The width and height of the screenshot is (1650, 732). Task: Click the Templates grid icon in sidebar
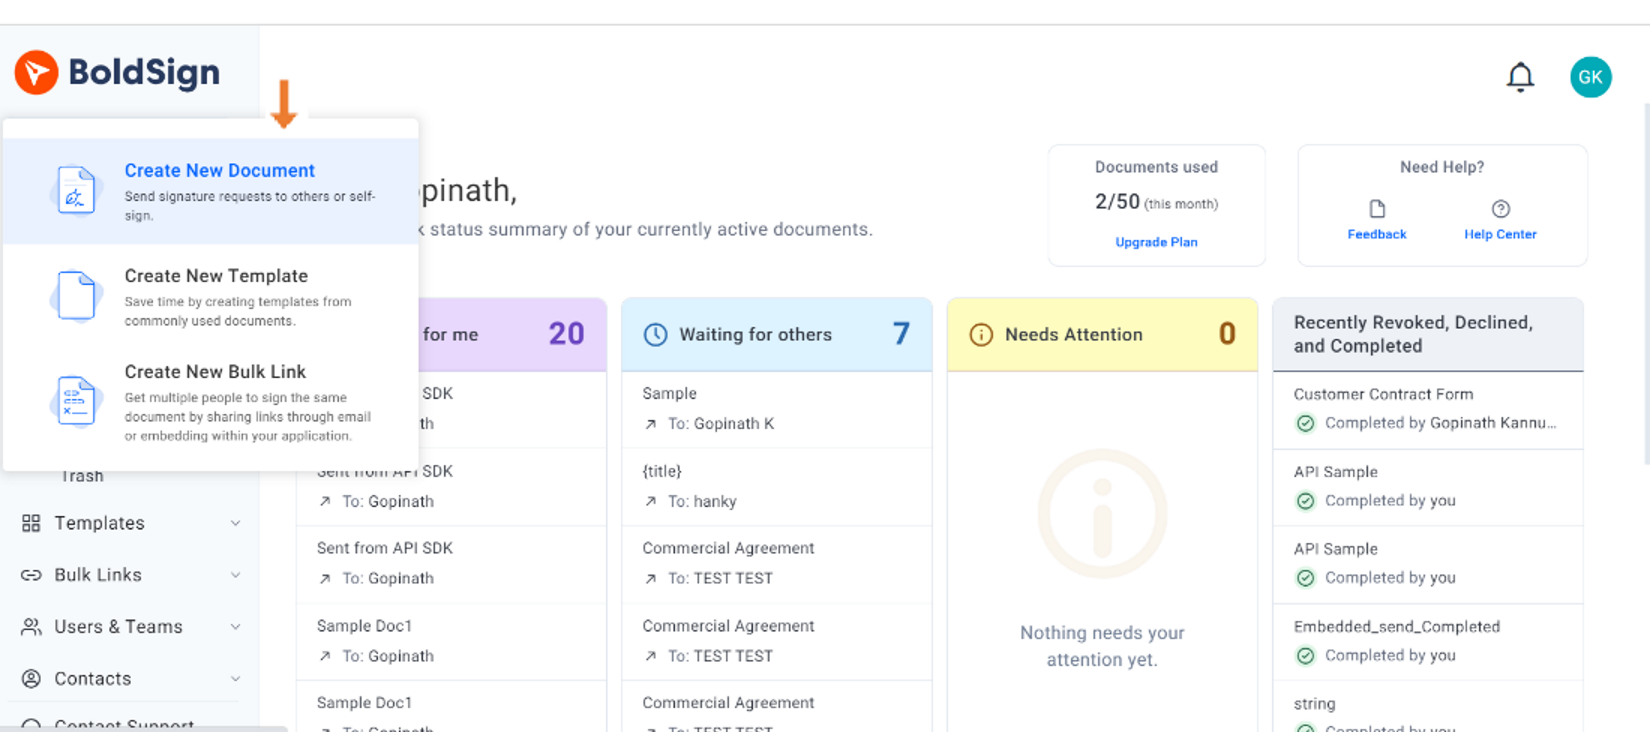[31, 523]
